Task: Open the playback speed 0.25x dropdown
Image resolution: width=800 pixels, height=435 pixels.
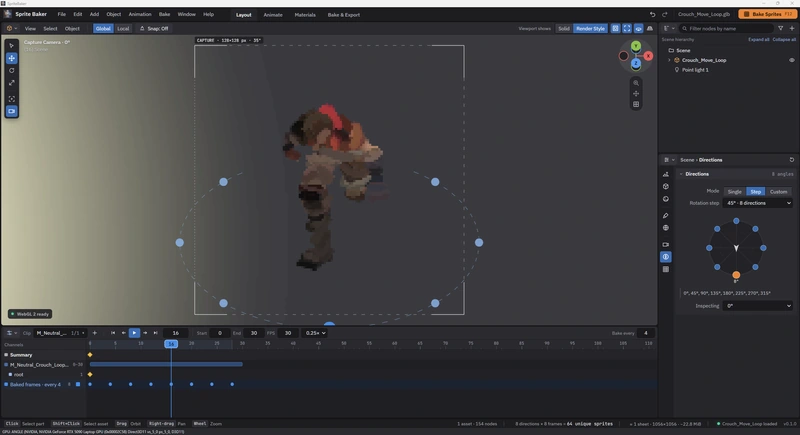Action: pyautogui.click(x=315, y=333)
